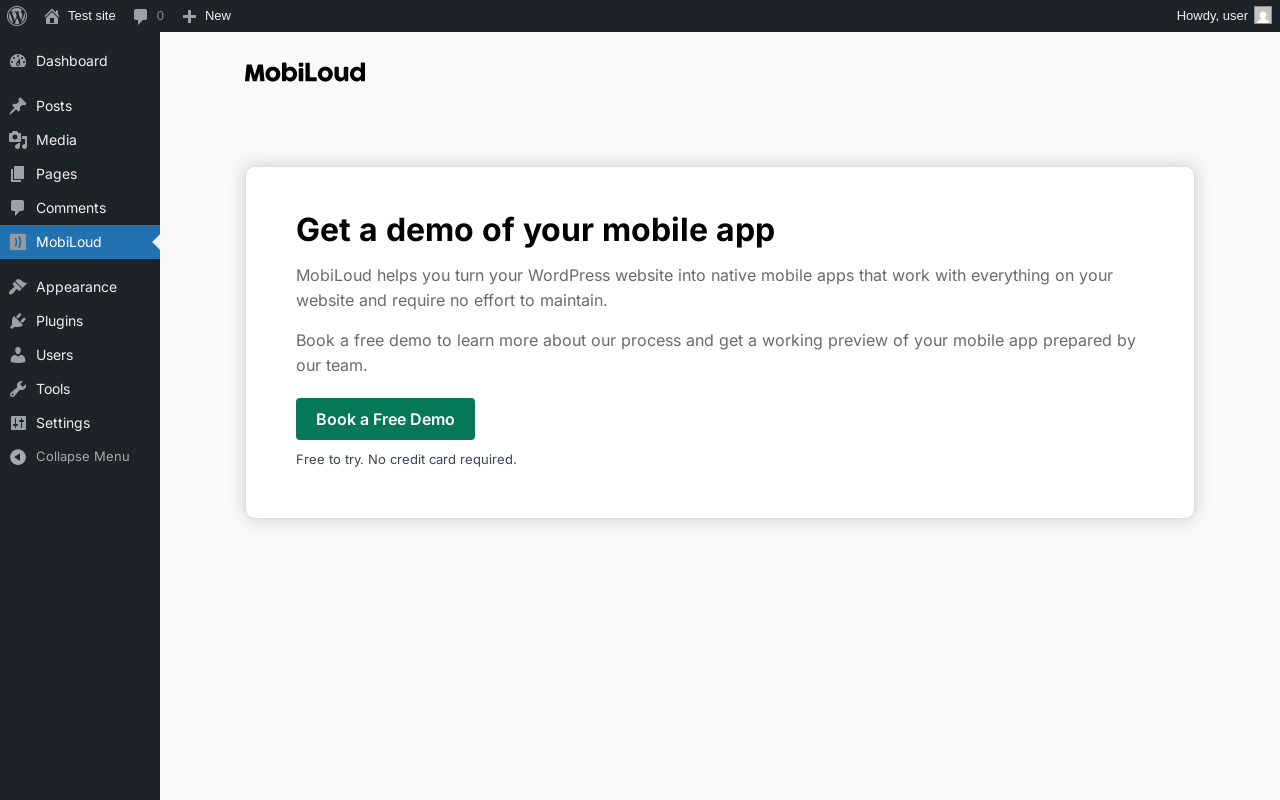The height and width of the screenshot is (800, 1280).
Task: Open Comments in the sidebar
Action: tap(80, 208)
